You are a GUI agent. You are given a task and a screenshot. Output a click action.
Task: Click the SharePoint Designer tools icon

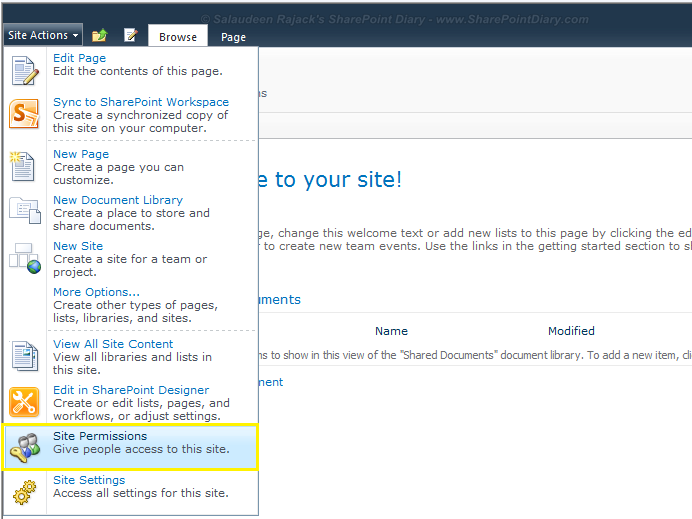24,402
